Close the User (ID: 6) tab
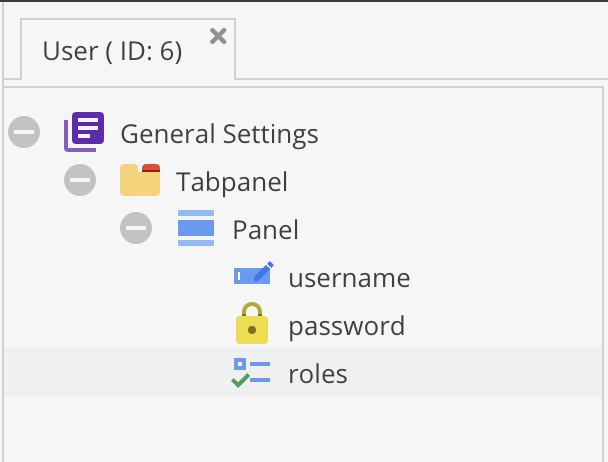The width and height of the screenshot is (608, 462). click(218, 36)
